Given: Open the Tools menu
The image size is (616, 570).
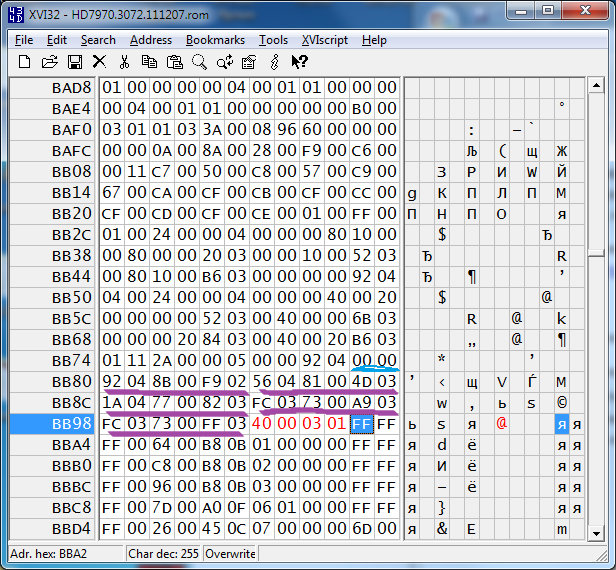Looking at the screenshot, I should [x=273, y=40].
